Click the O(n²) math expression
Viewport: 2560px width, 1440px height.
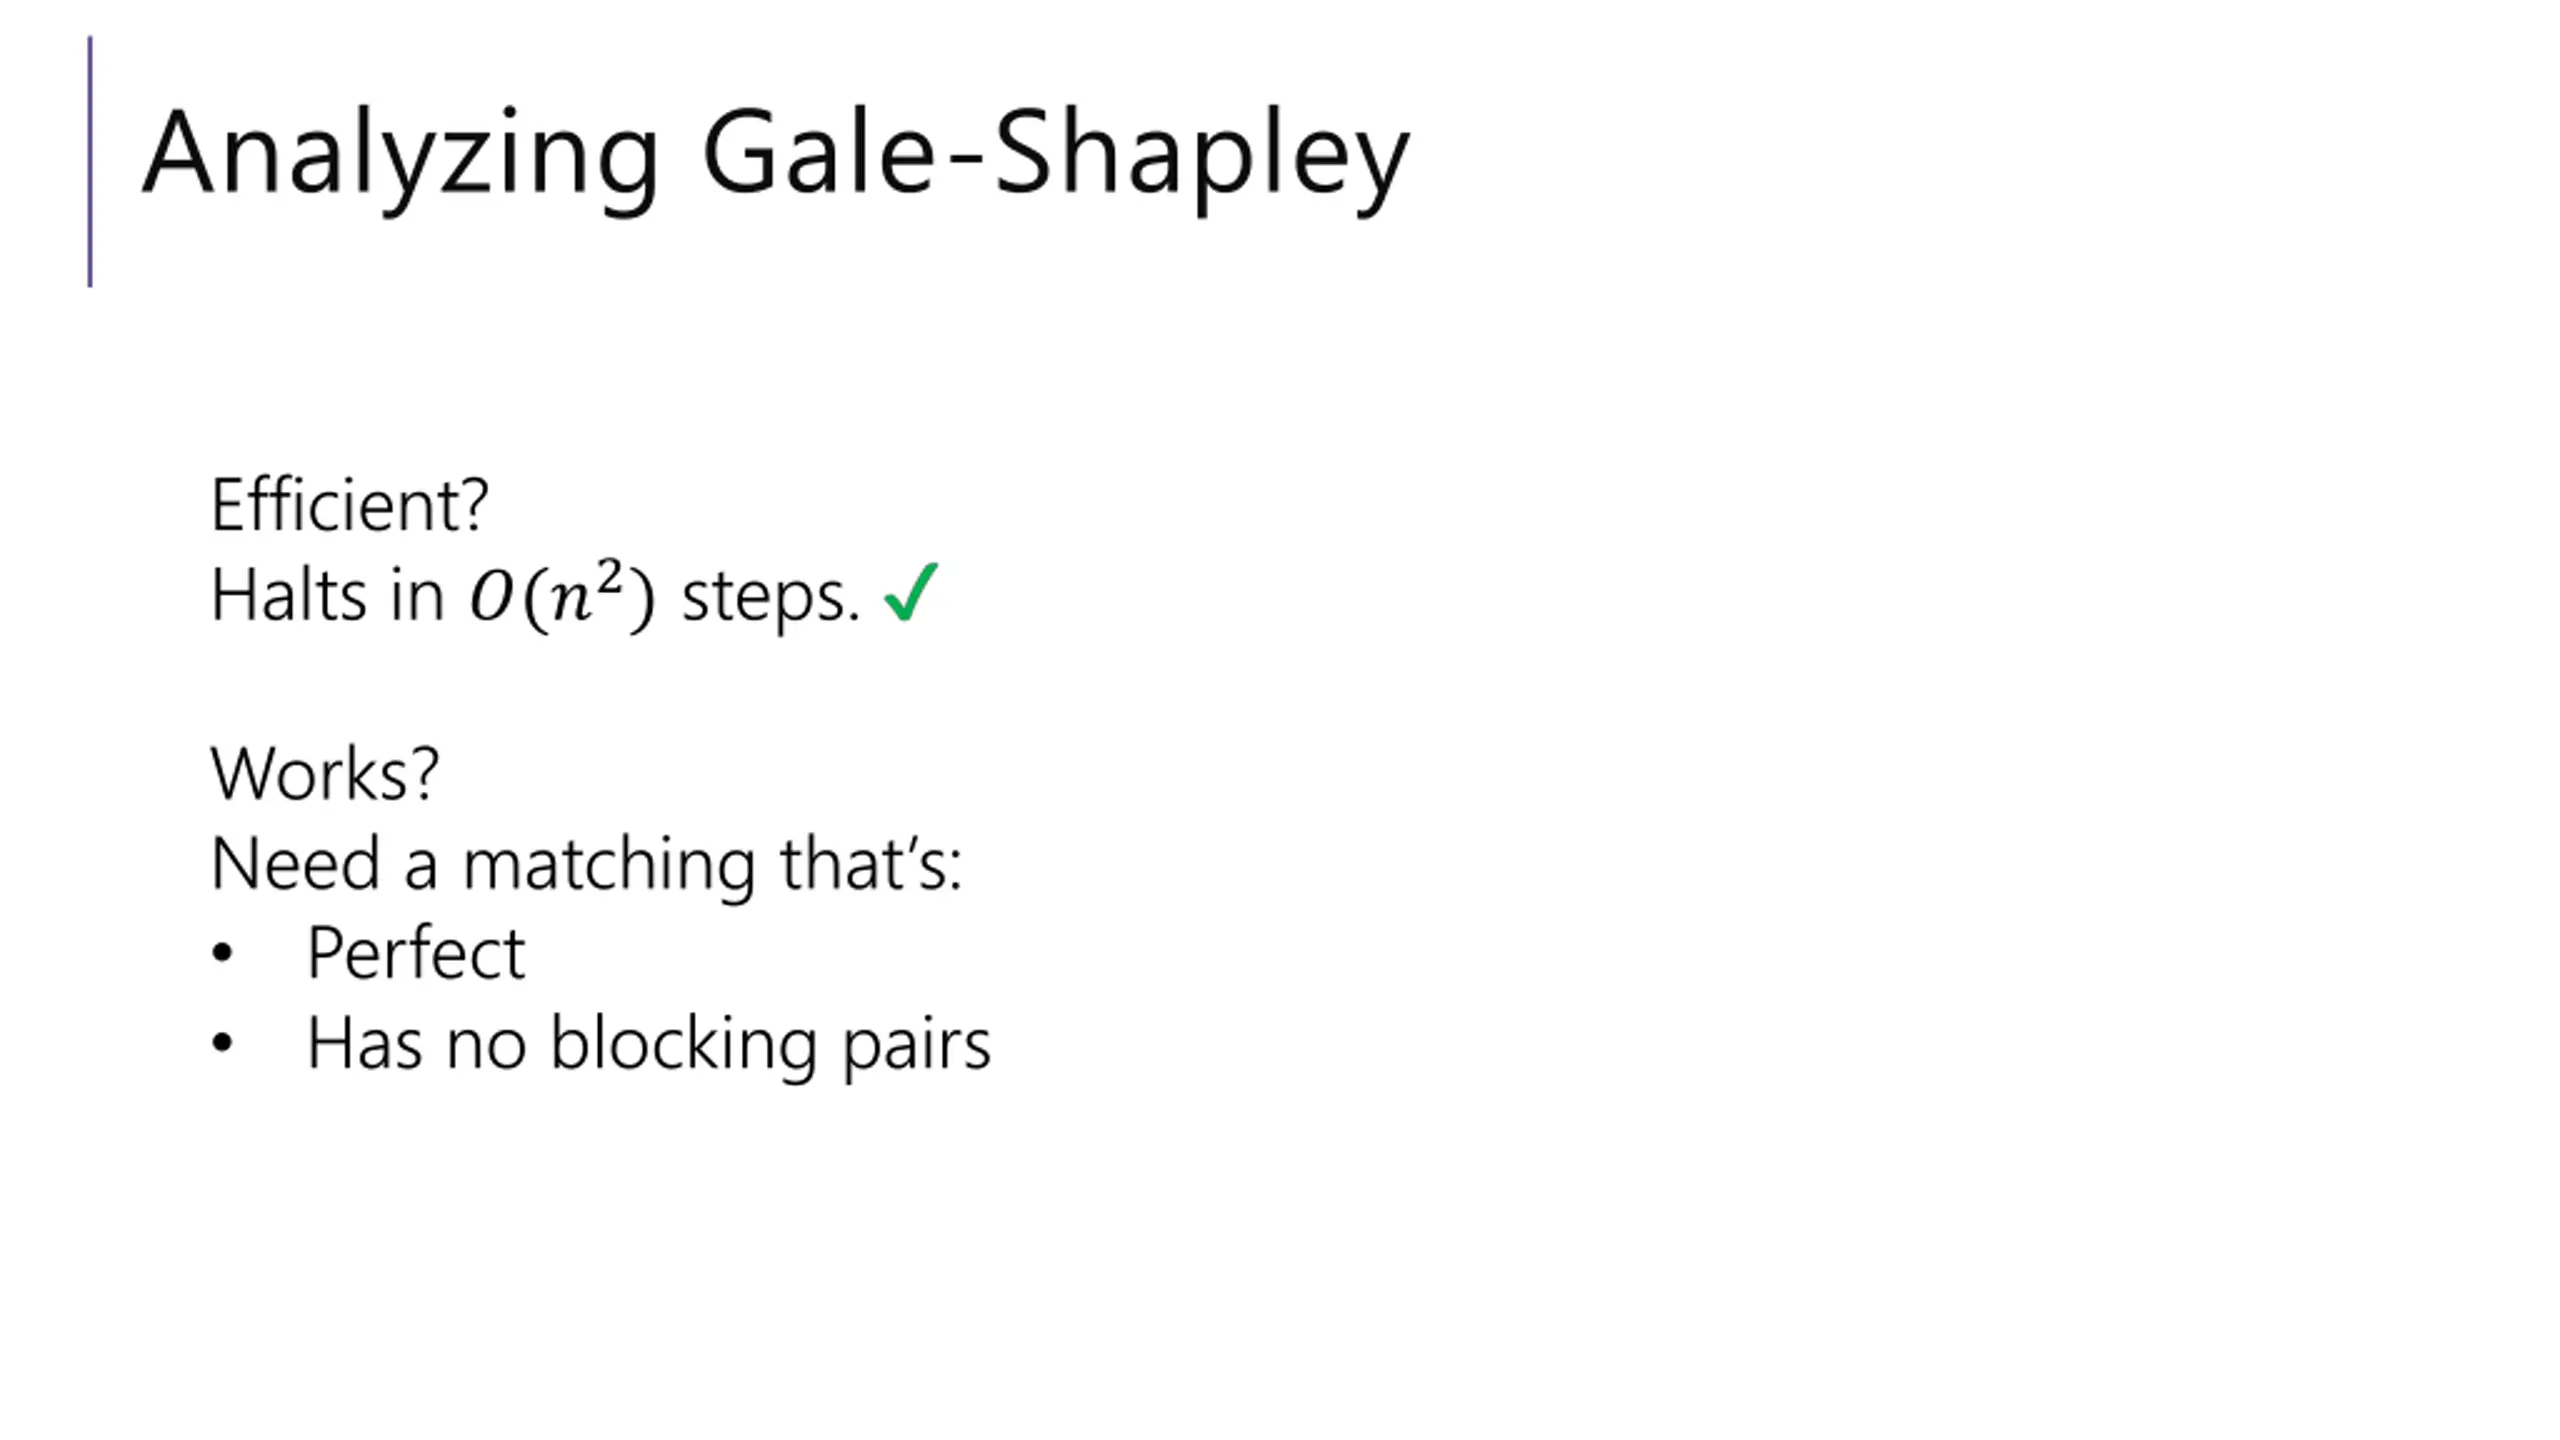[563, 596]
